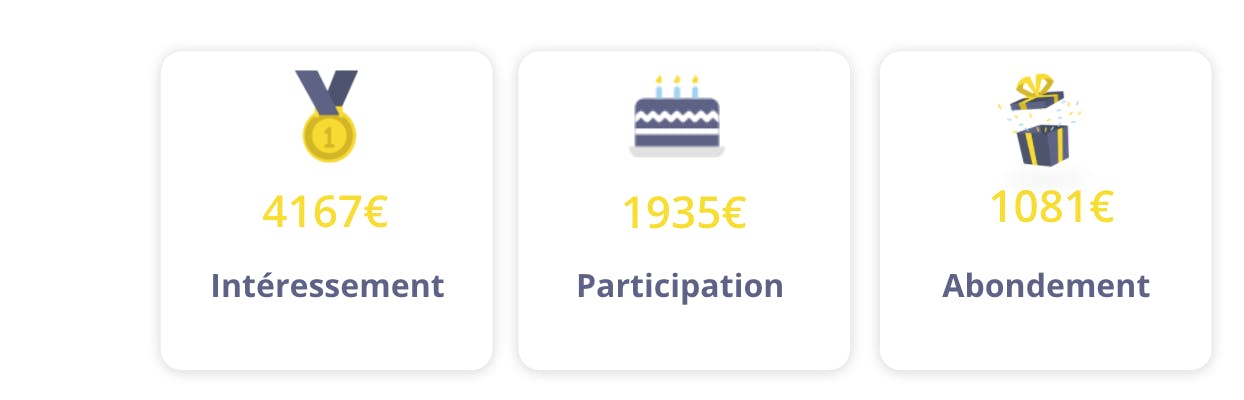Image resolution: width=1244 pixels, height=400 pixels.
Task: Click the white zigzag icing on the cake
Action: coord(677,117)
